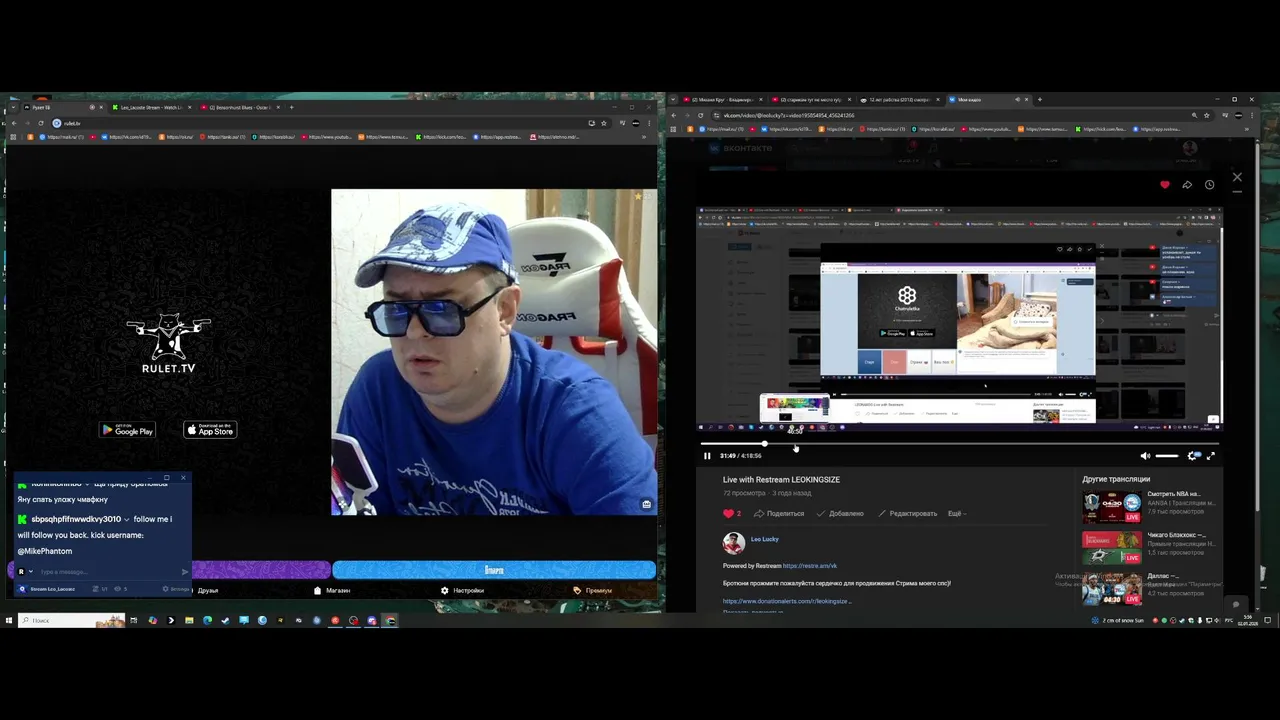
Task: Mute the VK video volume icon
Action: click(1145, 456)
